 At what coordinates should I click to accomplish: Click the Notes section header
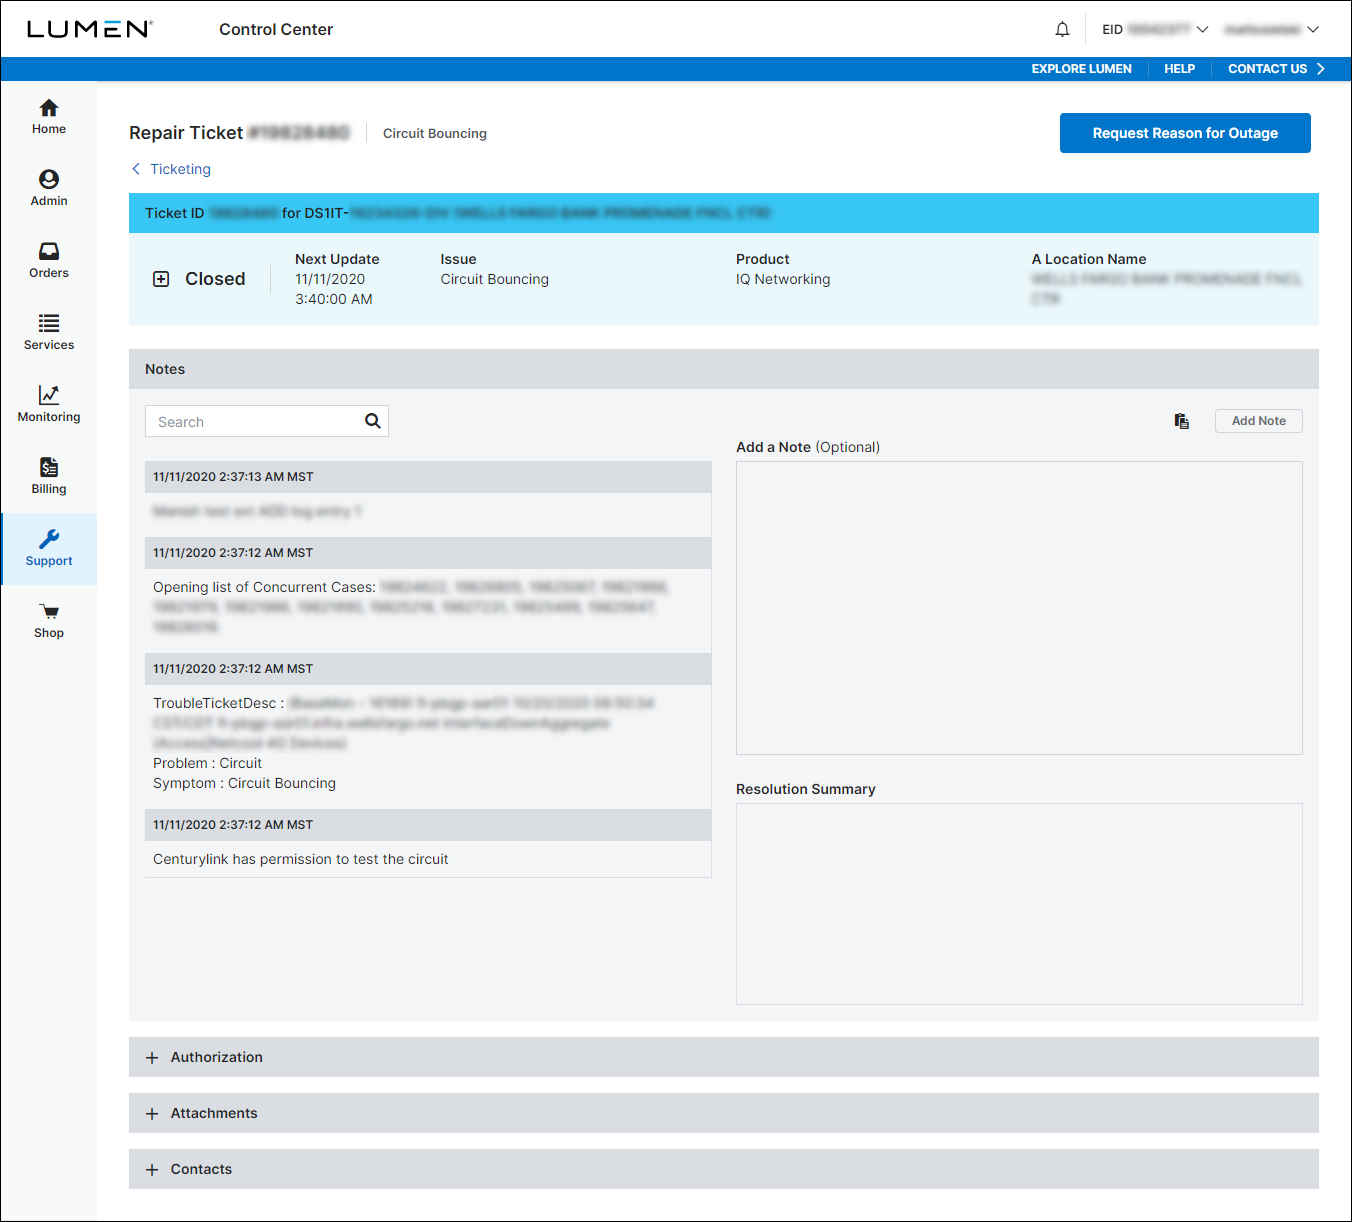point(724,369)
